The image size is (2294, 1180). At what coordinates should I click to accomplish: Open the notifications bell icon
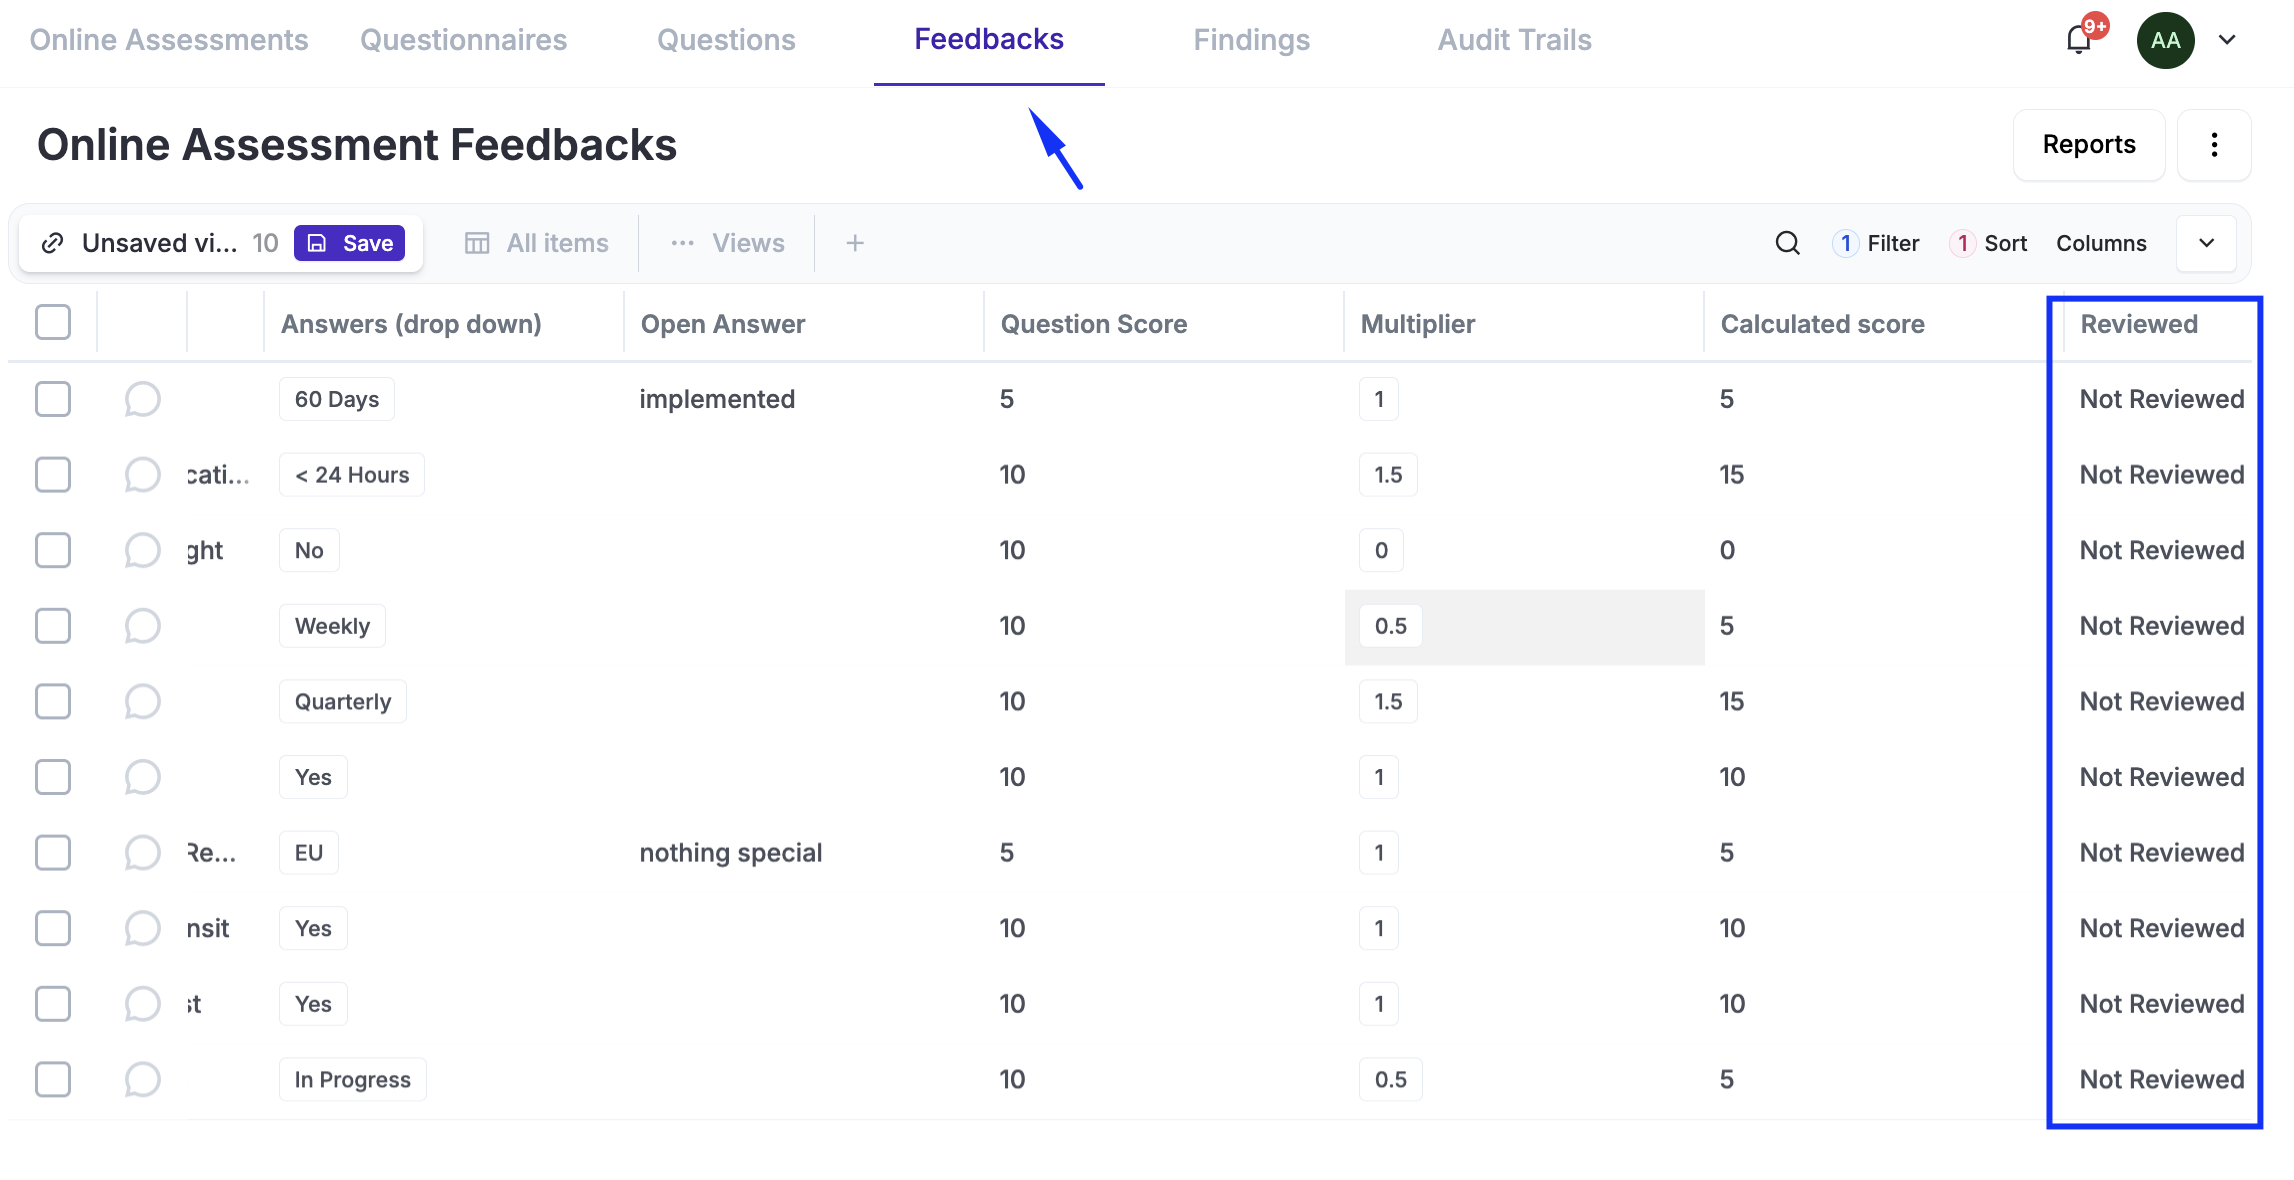(2079, 40)
